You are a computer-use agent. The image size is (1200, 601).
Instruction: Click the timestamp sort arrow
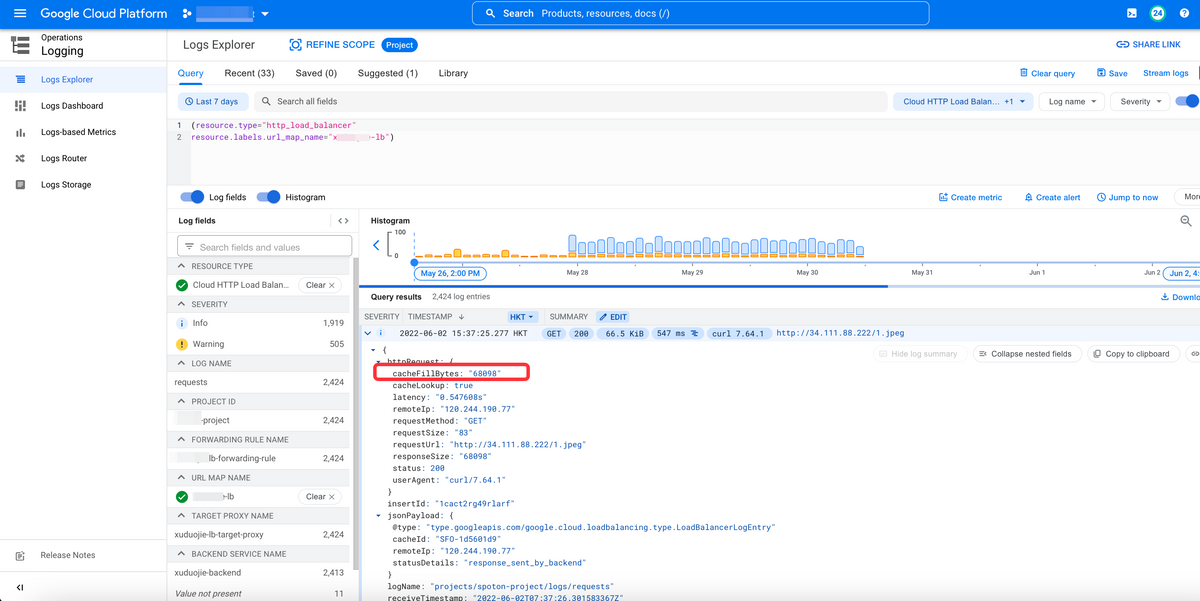[x=461, y=316]
